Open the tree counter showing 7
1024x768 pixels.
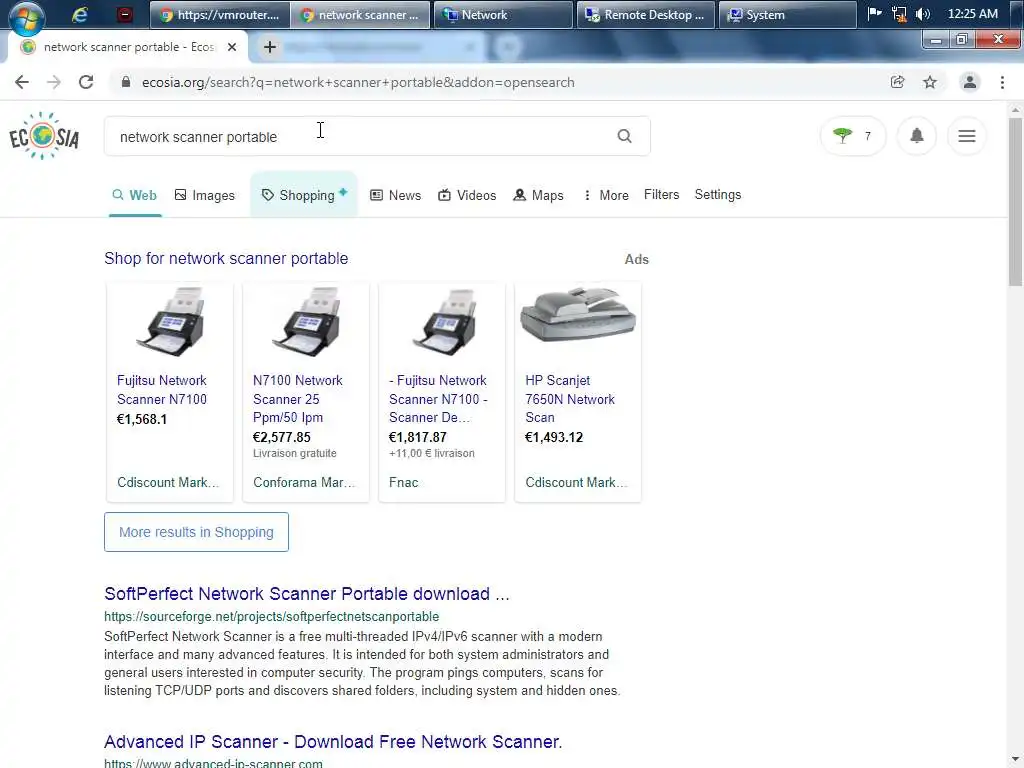point(853,136)
